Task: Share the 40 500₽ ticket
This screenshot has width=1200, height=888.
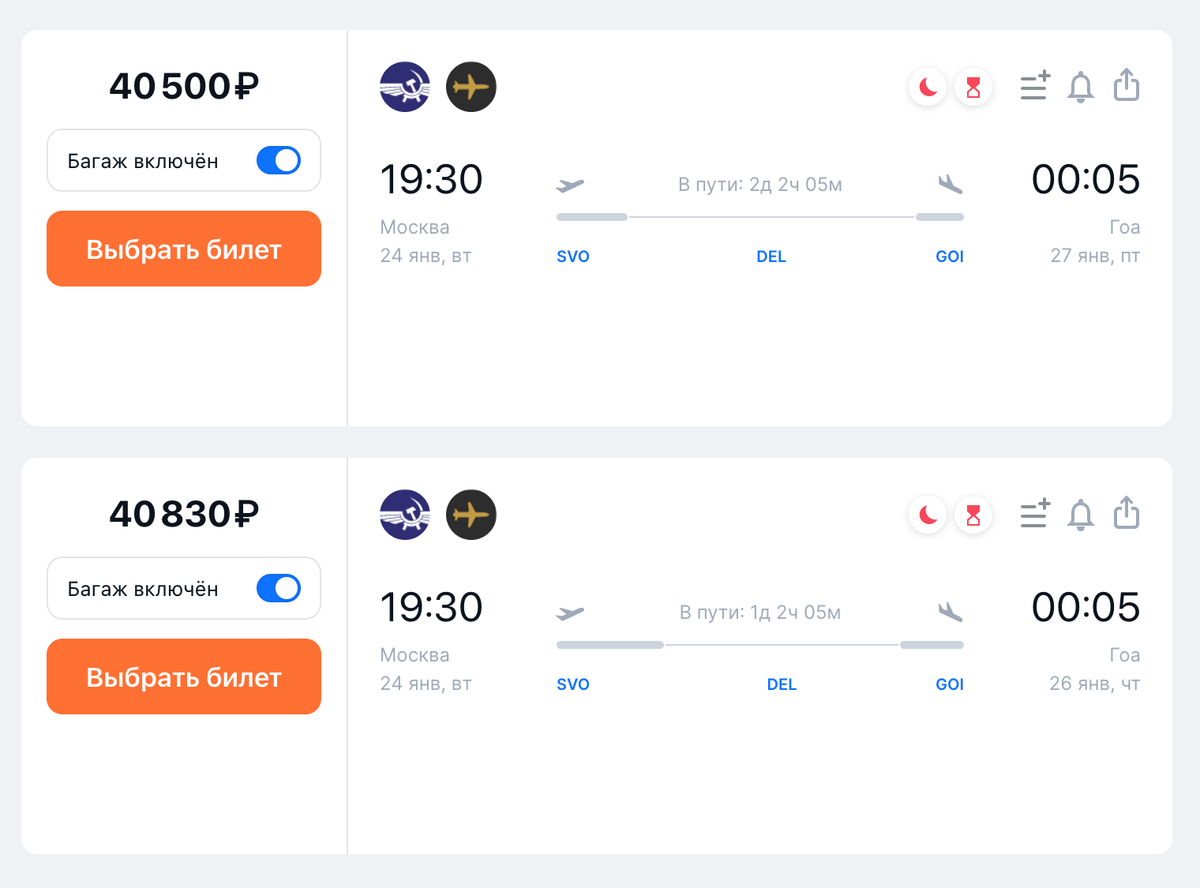Action: click(x=1126, y=85)
